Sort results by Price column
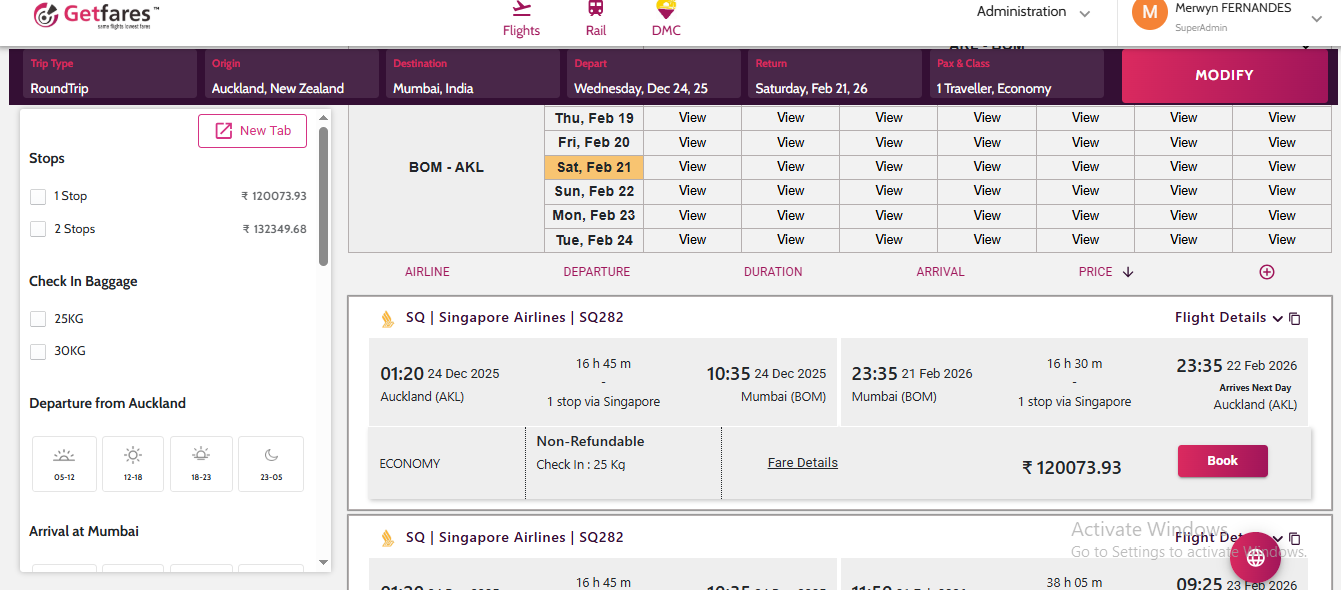Image resolution: width=1341 pixels, height=590 pixels. [x=1105, y=272]
